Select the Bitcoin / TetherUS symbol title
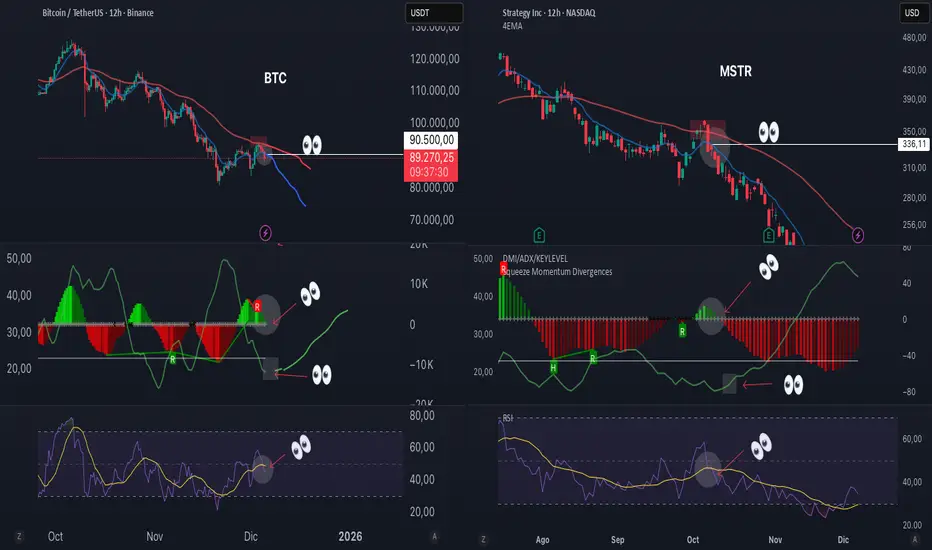 point(98,12)
